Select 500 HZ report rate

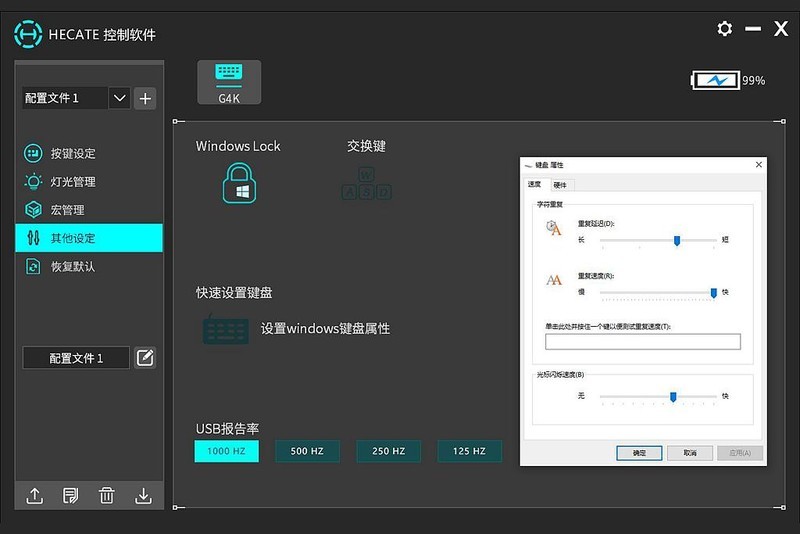click(x=307, y=451)
